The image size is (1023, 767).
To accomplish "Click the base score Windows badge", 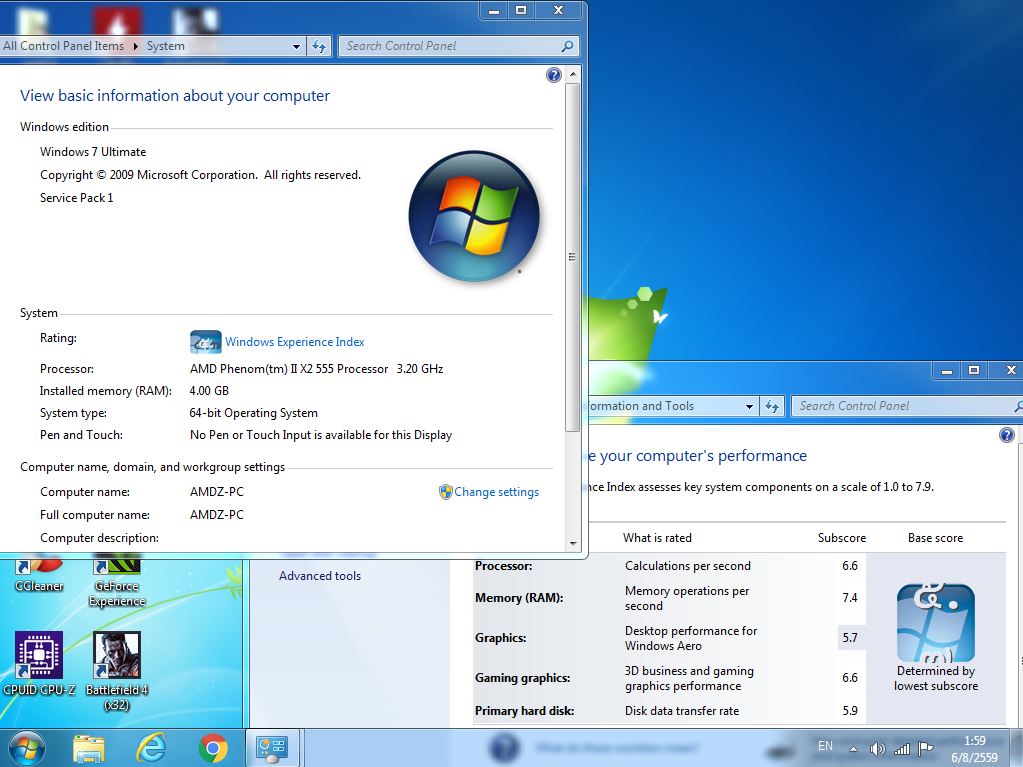I will point(936,623).
